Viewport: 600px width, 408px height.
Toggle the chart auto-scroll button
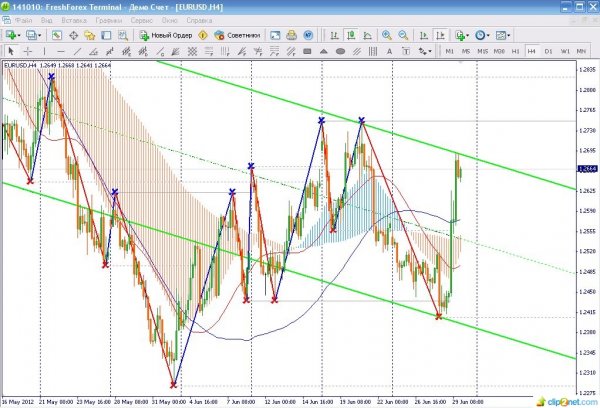pyautogui.click(x=423, y=34)
